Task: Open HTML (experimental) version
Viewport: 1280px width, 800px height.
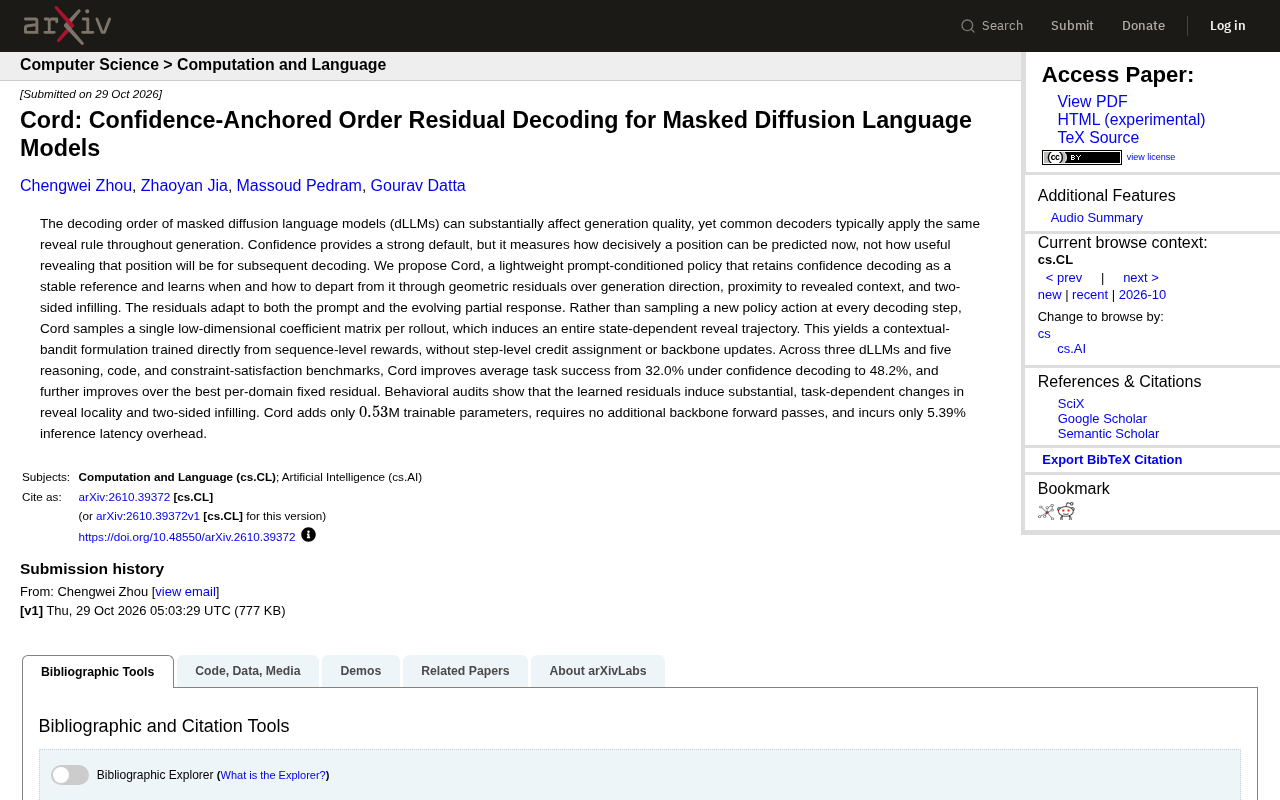Action: (1131, 120)
